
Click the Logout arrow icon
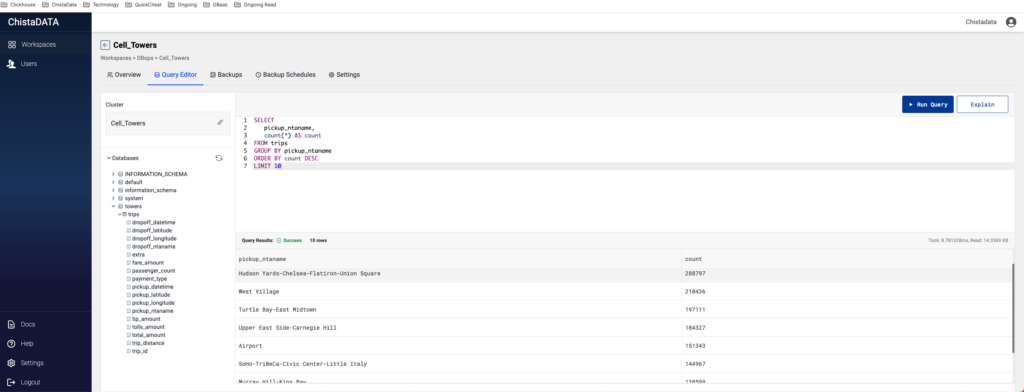11,382
